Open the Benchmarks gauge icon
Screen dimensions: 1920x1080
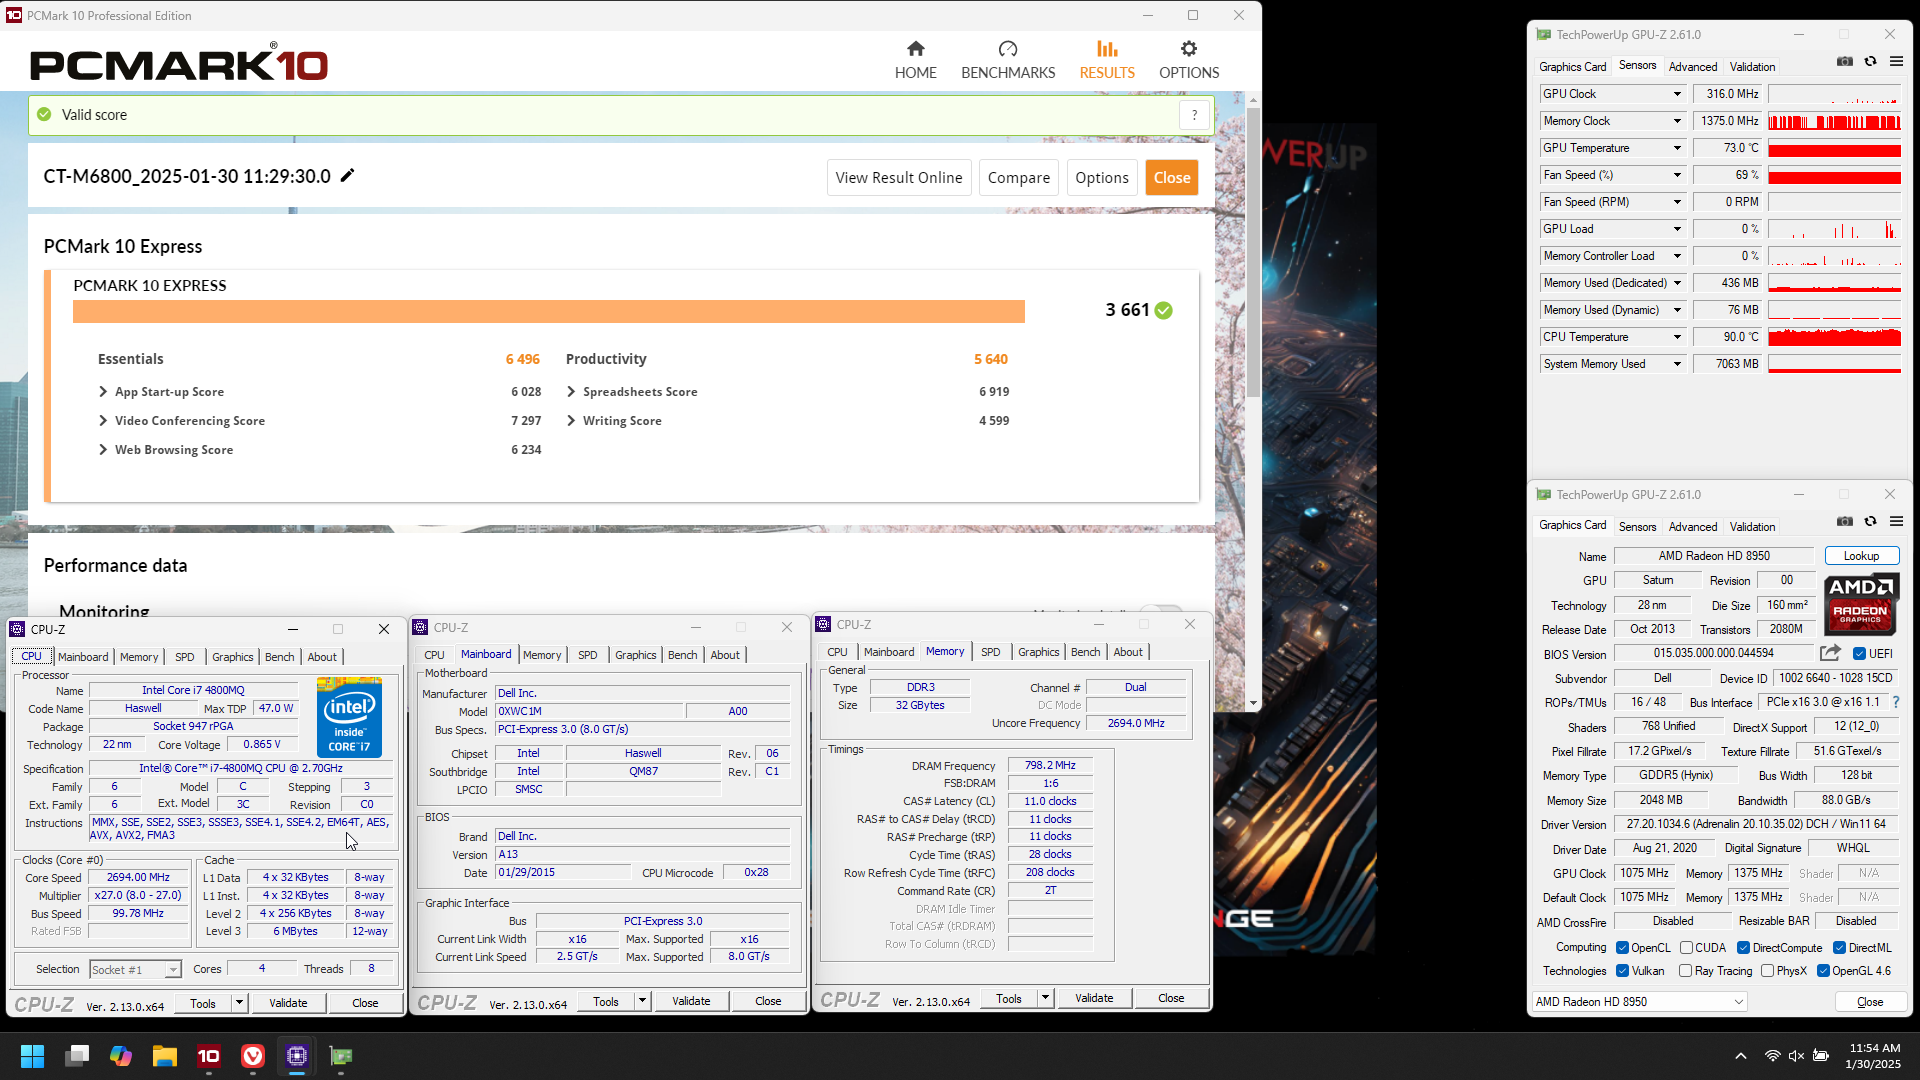(1008, 49)
